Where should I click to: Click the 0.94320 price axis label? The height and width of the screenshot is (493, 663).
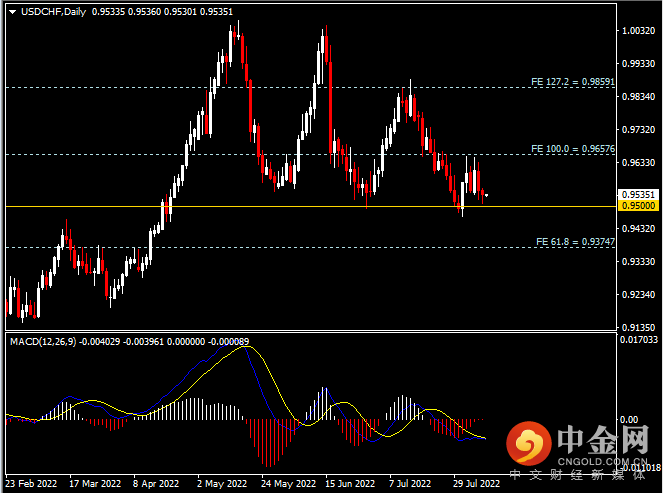(638, 228)
